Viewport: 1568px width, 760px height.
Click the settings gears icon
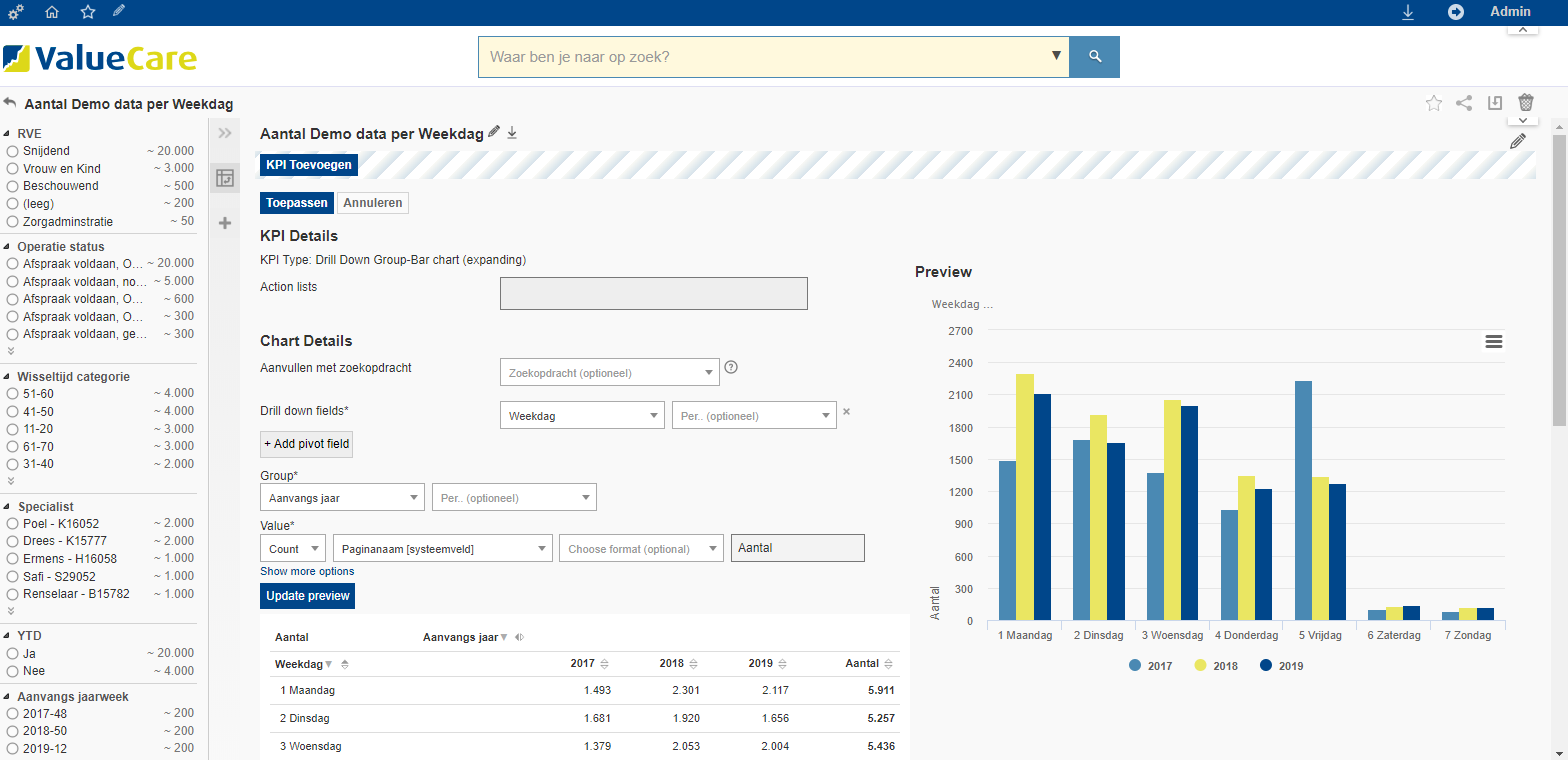click(x=15, y=12)
